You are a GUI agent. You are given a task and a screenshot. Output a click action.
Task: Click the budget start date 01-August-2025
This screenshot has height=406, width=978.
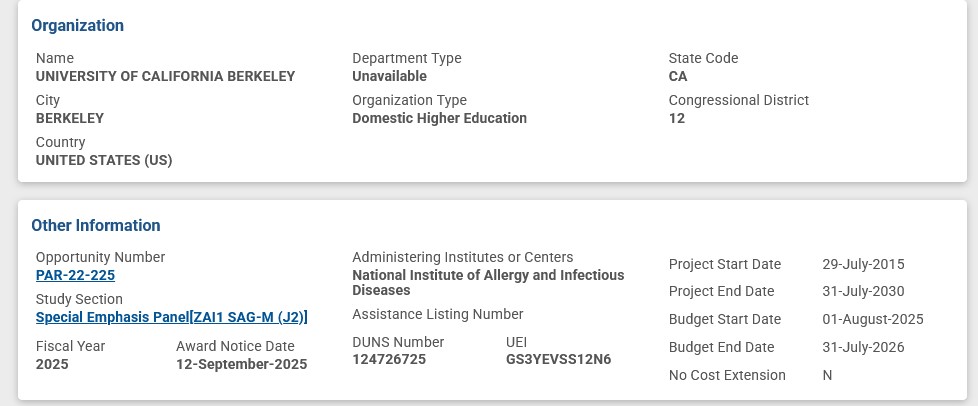872,319
